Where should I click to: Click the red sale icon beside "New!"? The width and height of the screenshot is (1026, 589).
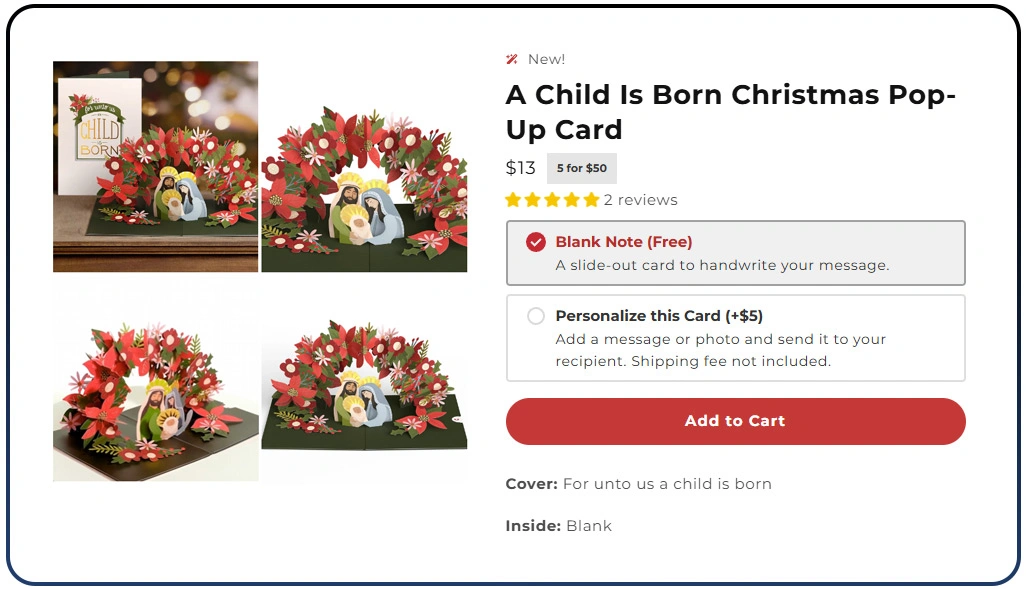point(513,59)
